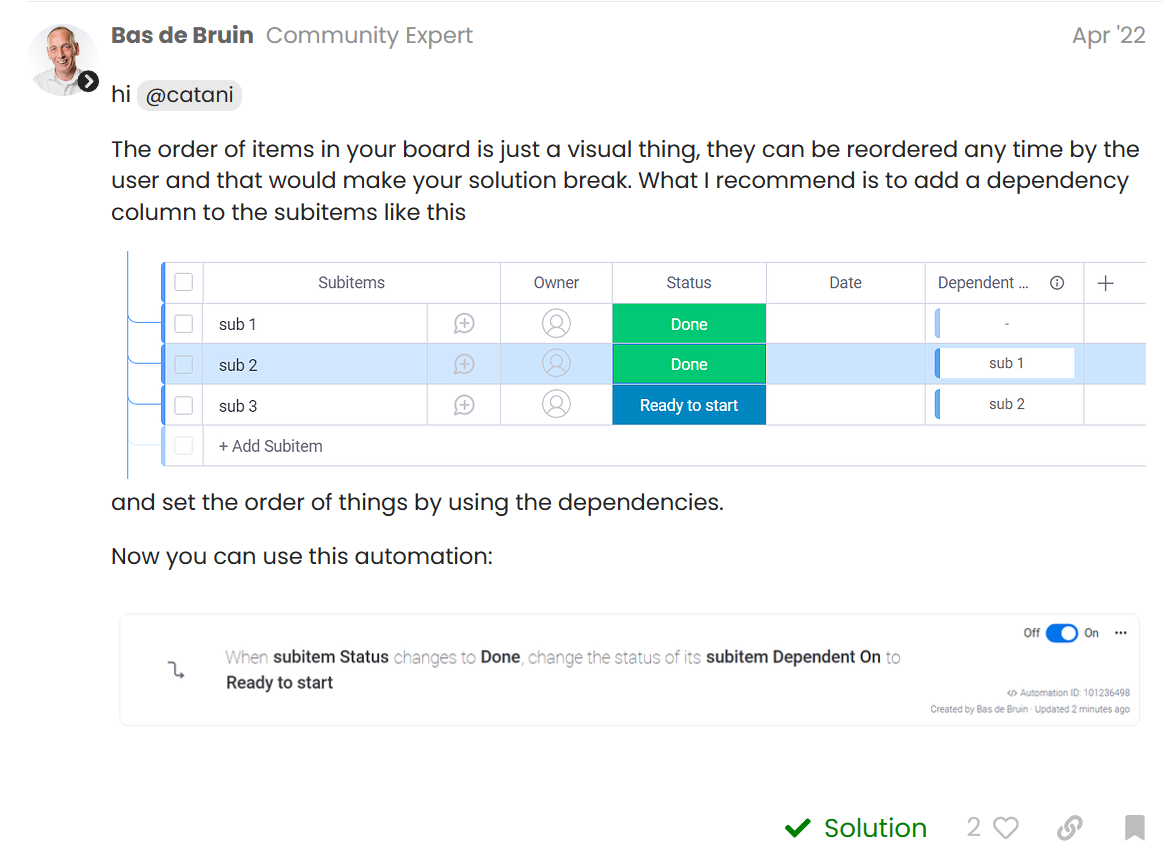
Task: Copy the post link with the chain icon
Action: (x=1070, y=827)
